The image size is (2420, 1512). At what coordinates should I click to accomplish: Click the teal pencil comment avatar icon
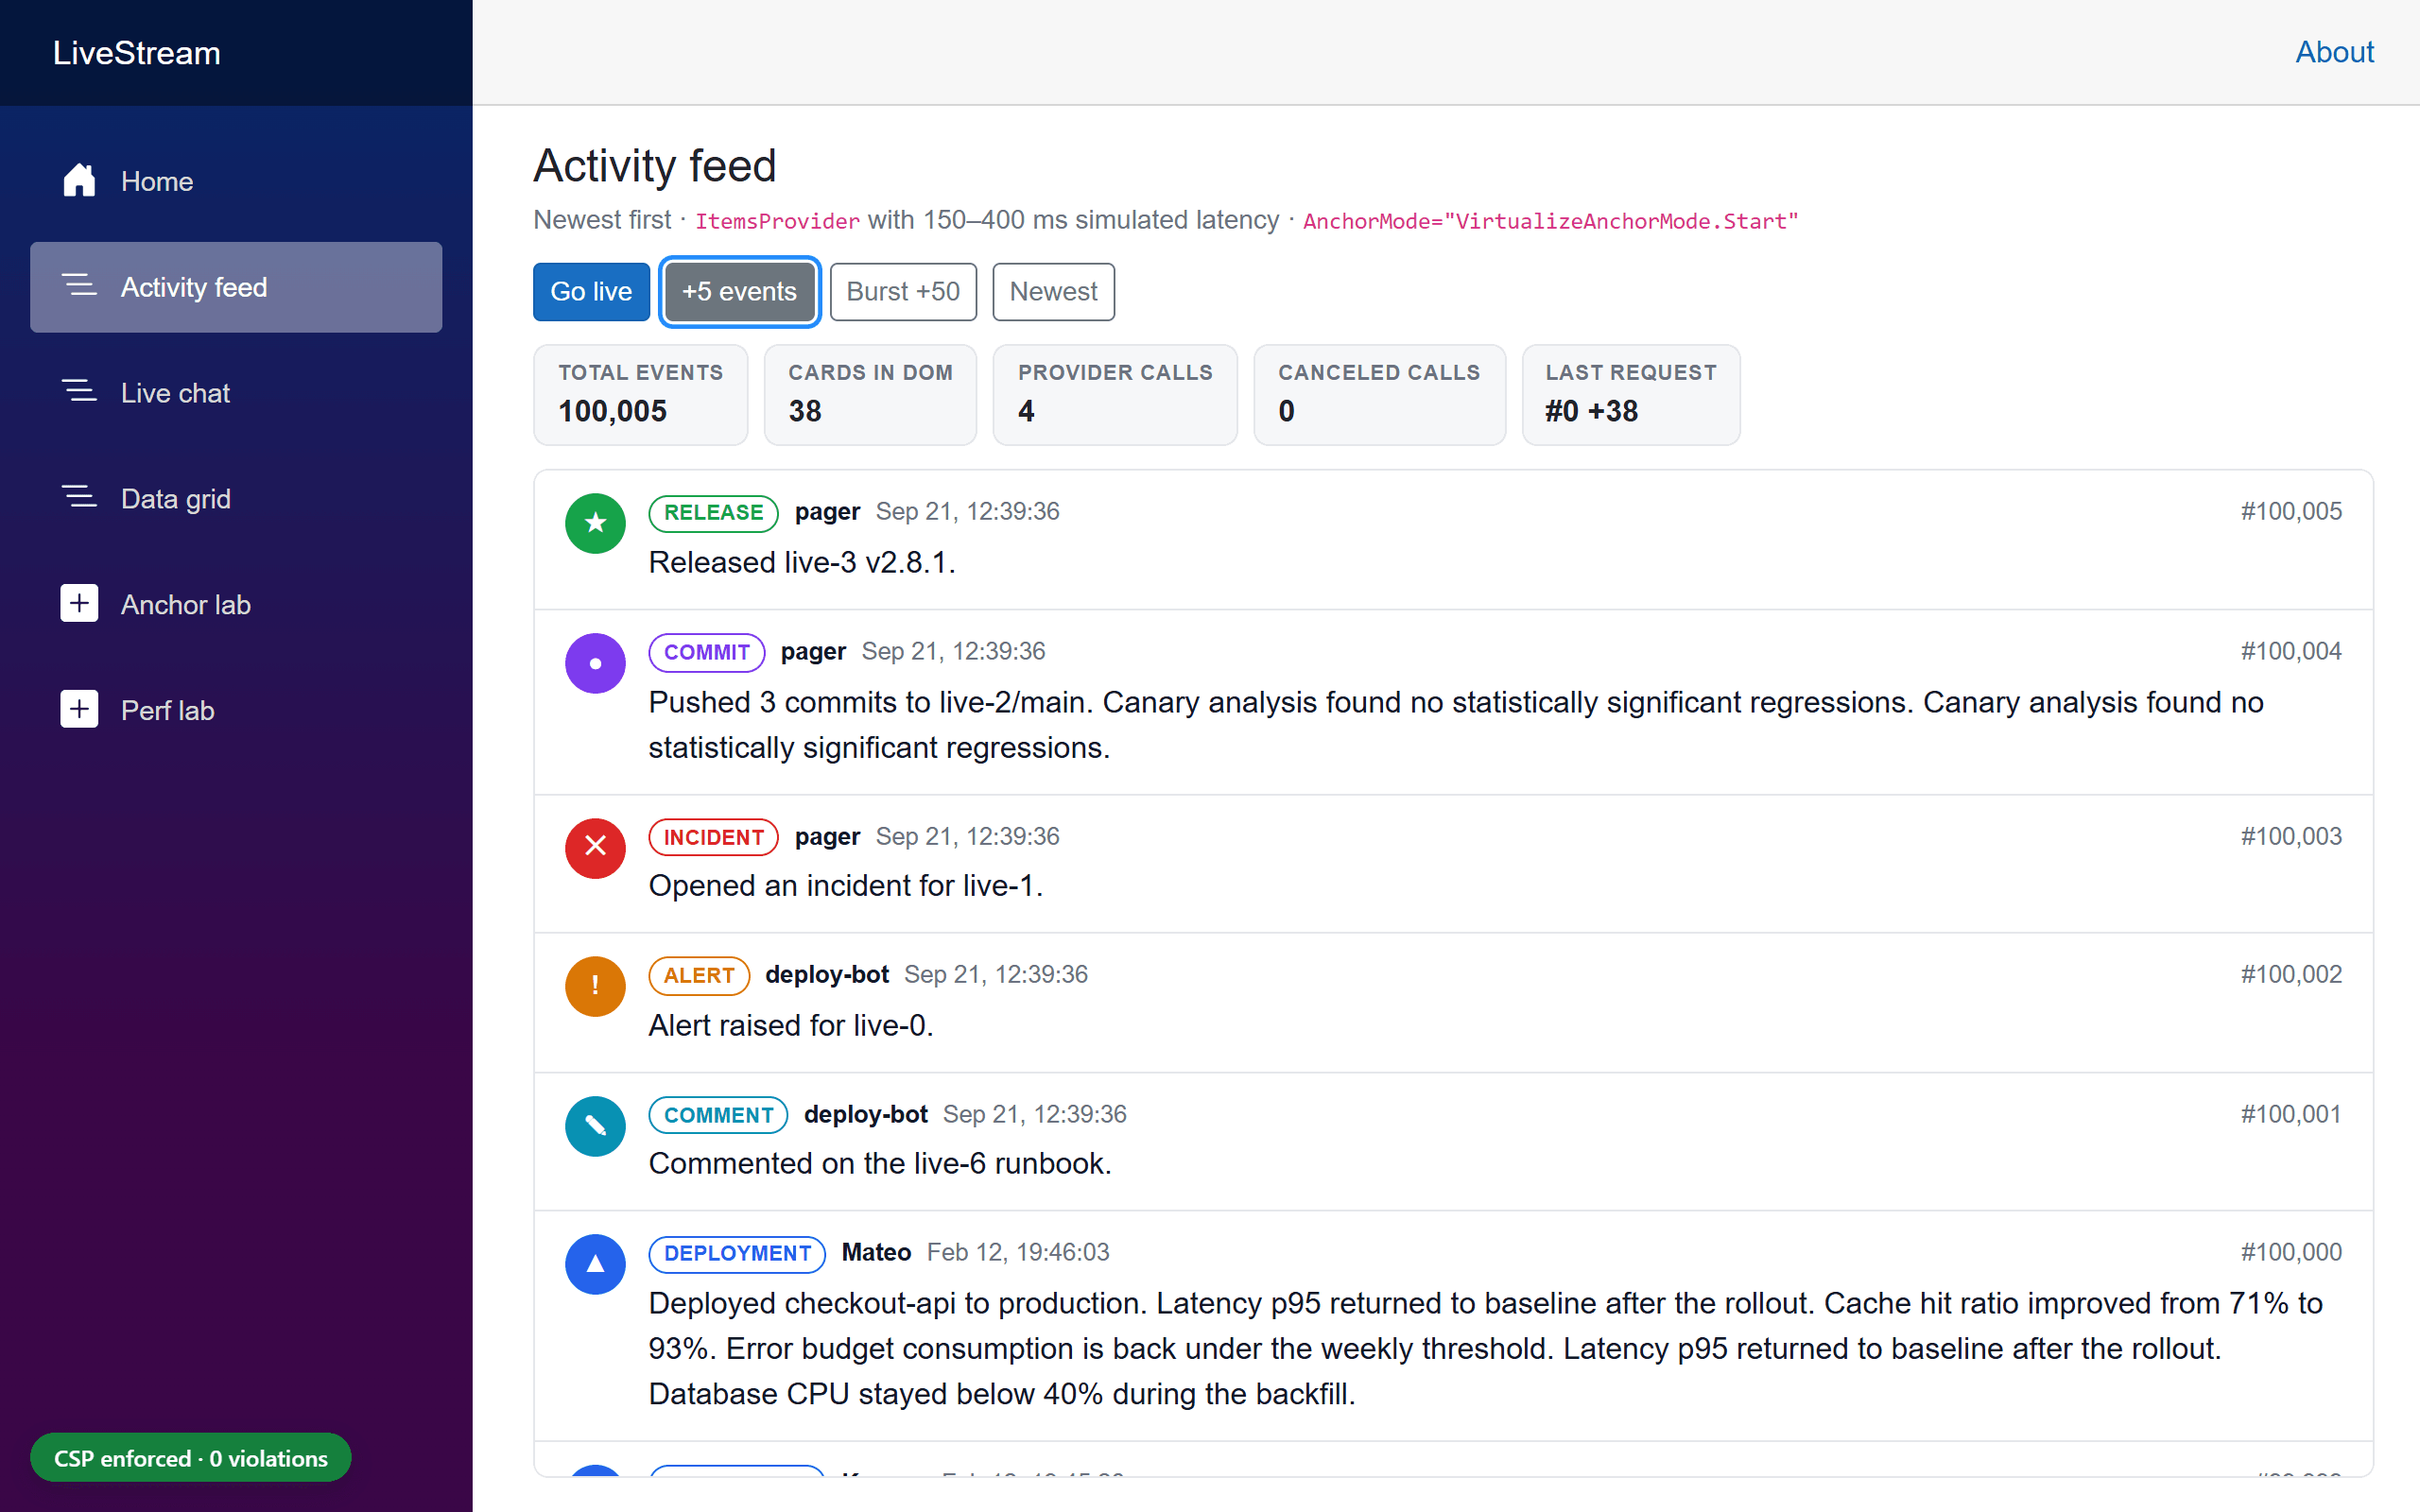[595, 1126]
